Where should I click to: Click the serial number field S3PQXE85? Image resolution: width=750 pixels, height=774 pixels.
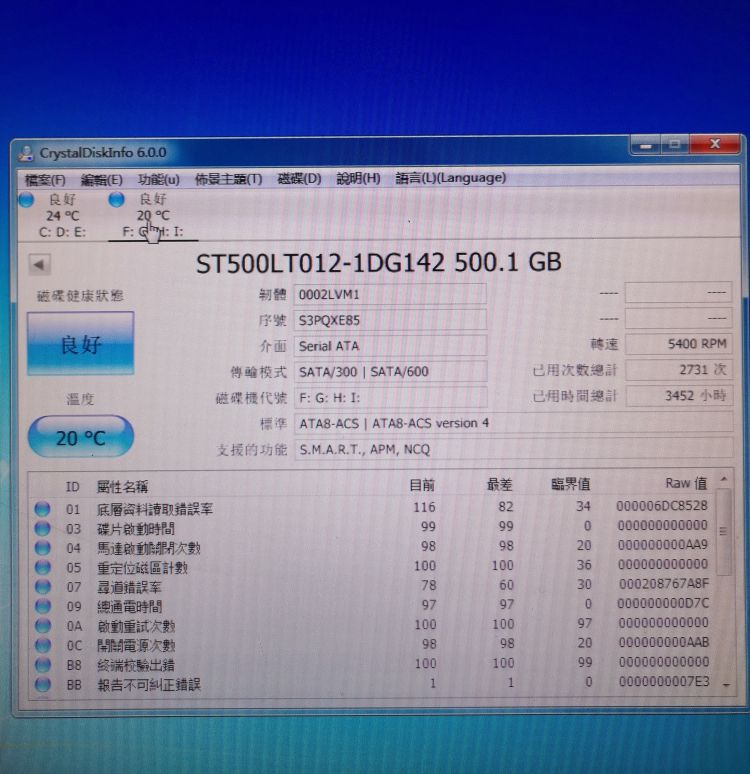click(390, 320)
